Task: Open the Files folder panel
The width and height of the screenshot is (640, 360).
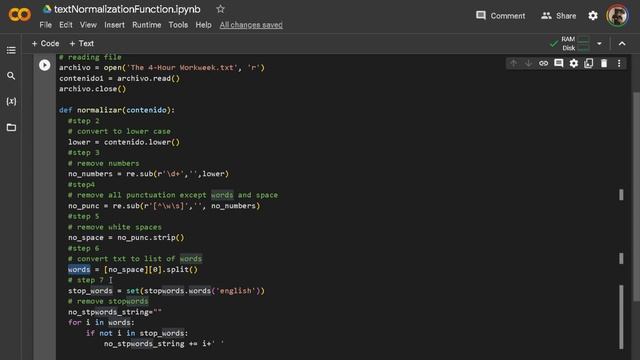Action: point(11,127)
